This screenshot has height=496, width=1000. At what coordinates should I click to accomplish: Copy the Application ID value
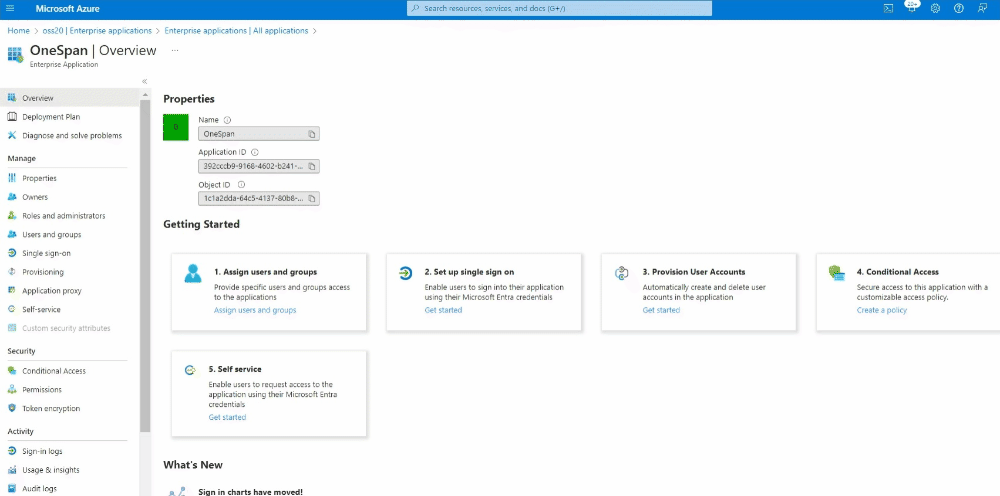pos(312,166)
